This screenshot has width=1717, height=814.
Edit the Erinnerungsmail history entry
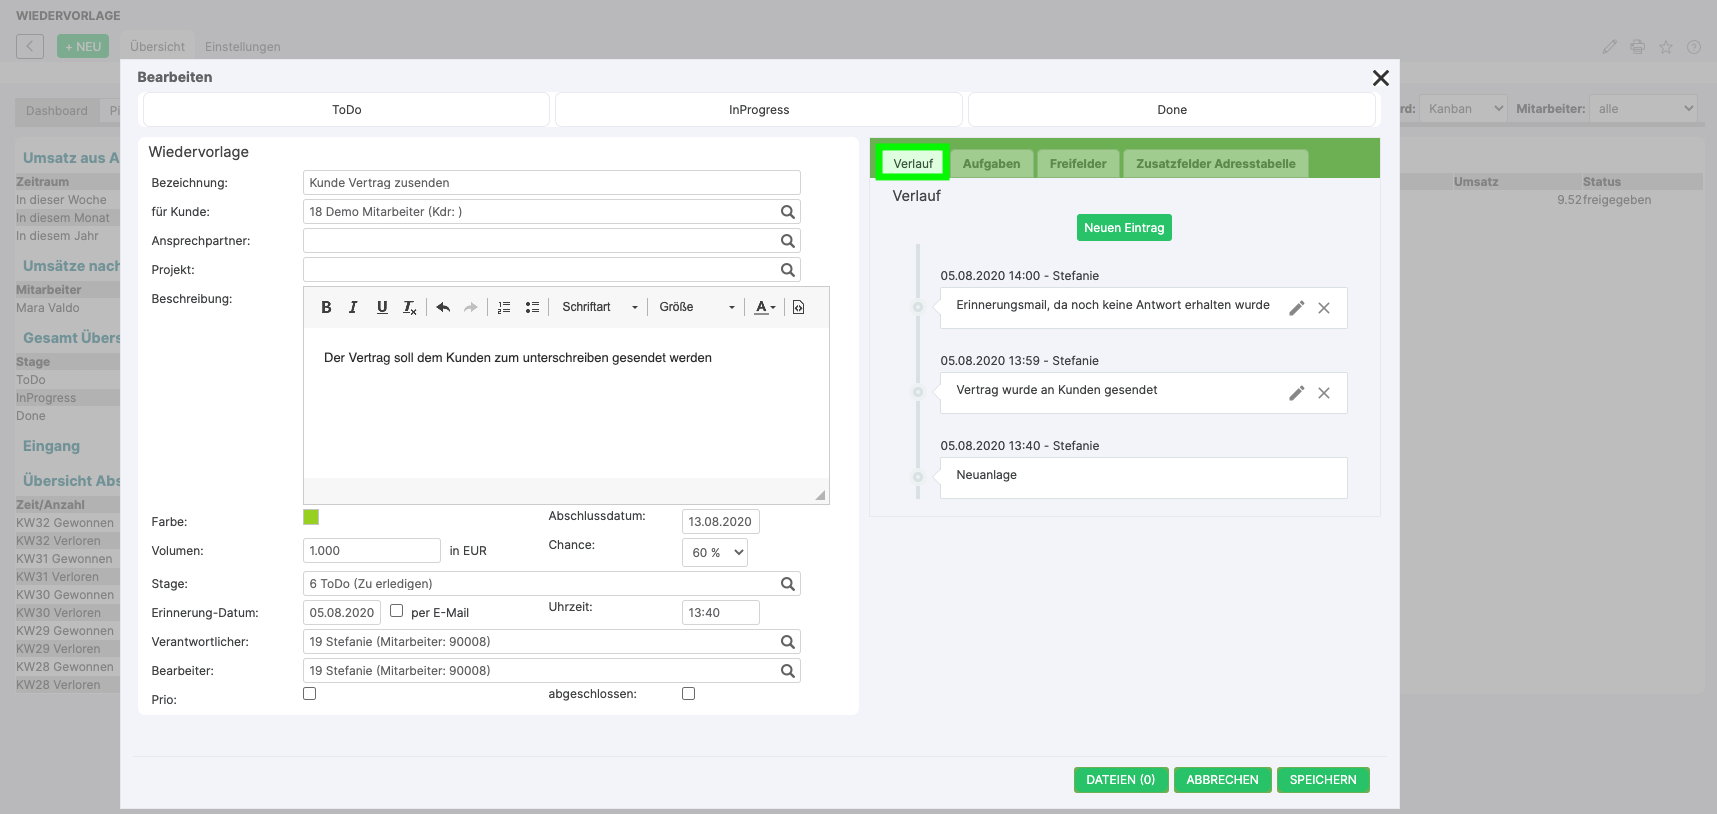(x=1296, y=308)
